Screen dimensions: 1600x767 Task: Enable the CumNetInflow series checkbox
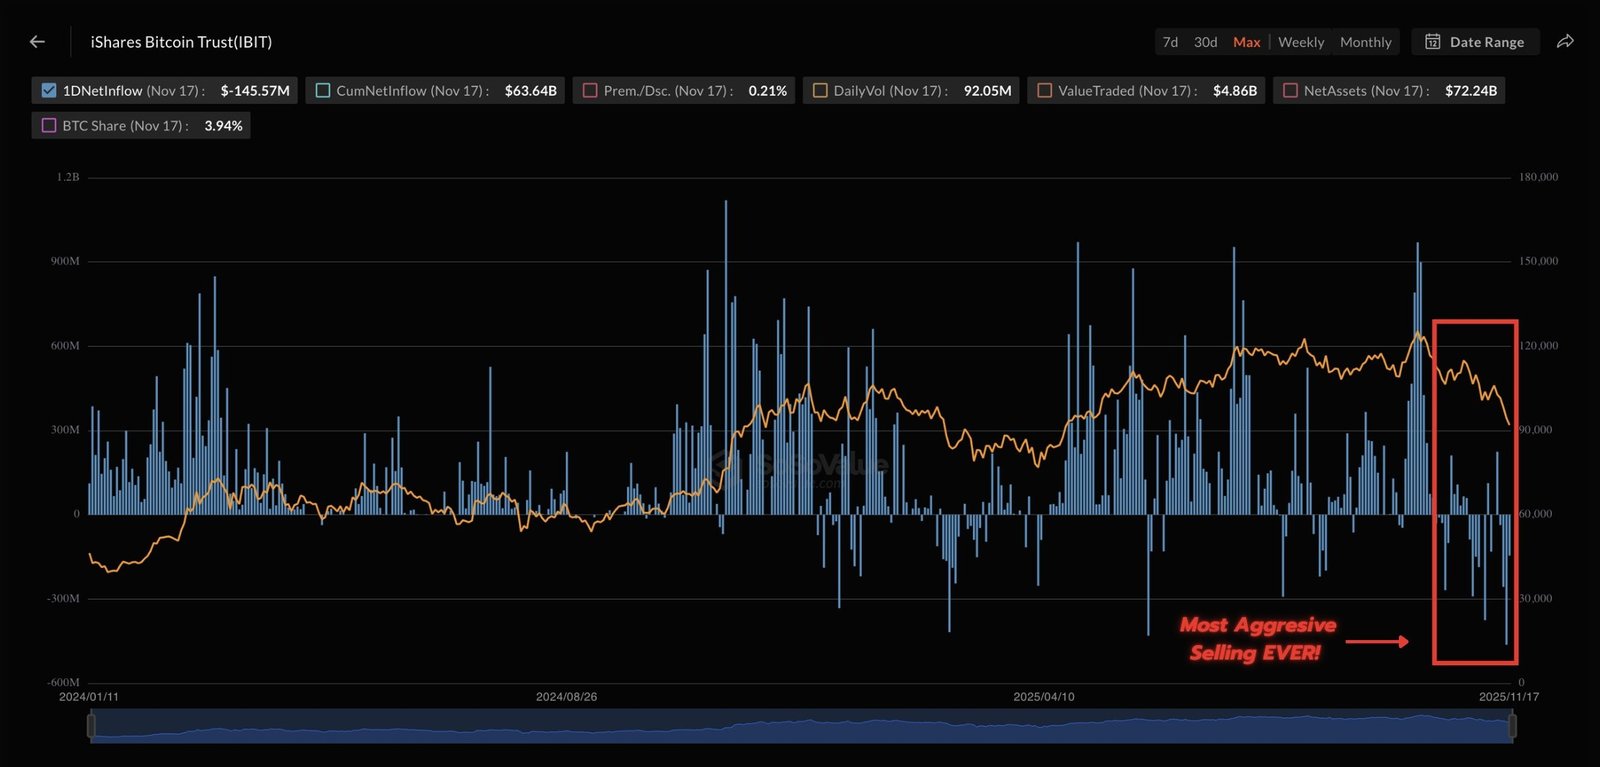(x=323, y=91)
